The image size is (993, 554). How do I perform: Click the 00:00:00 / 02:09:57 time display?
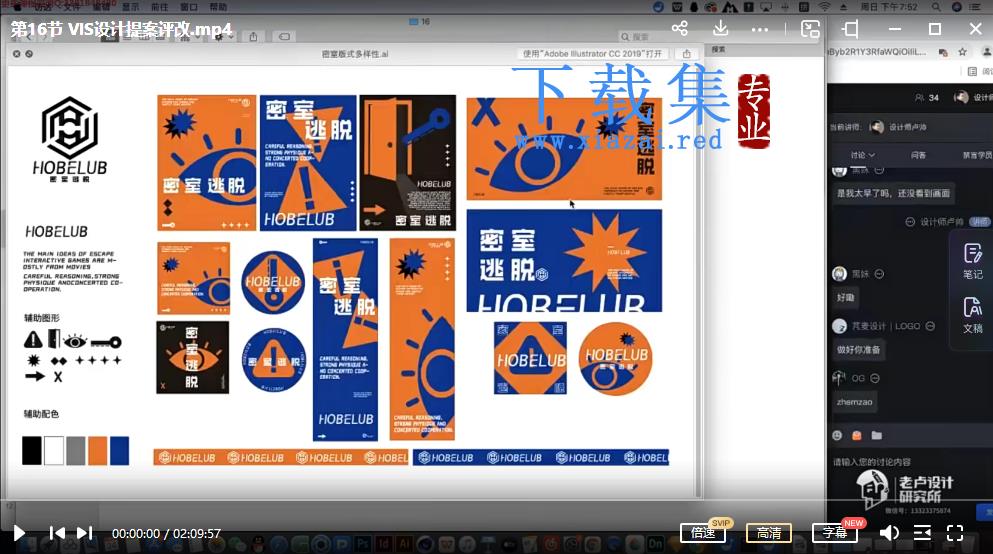click(167, 534)
